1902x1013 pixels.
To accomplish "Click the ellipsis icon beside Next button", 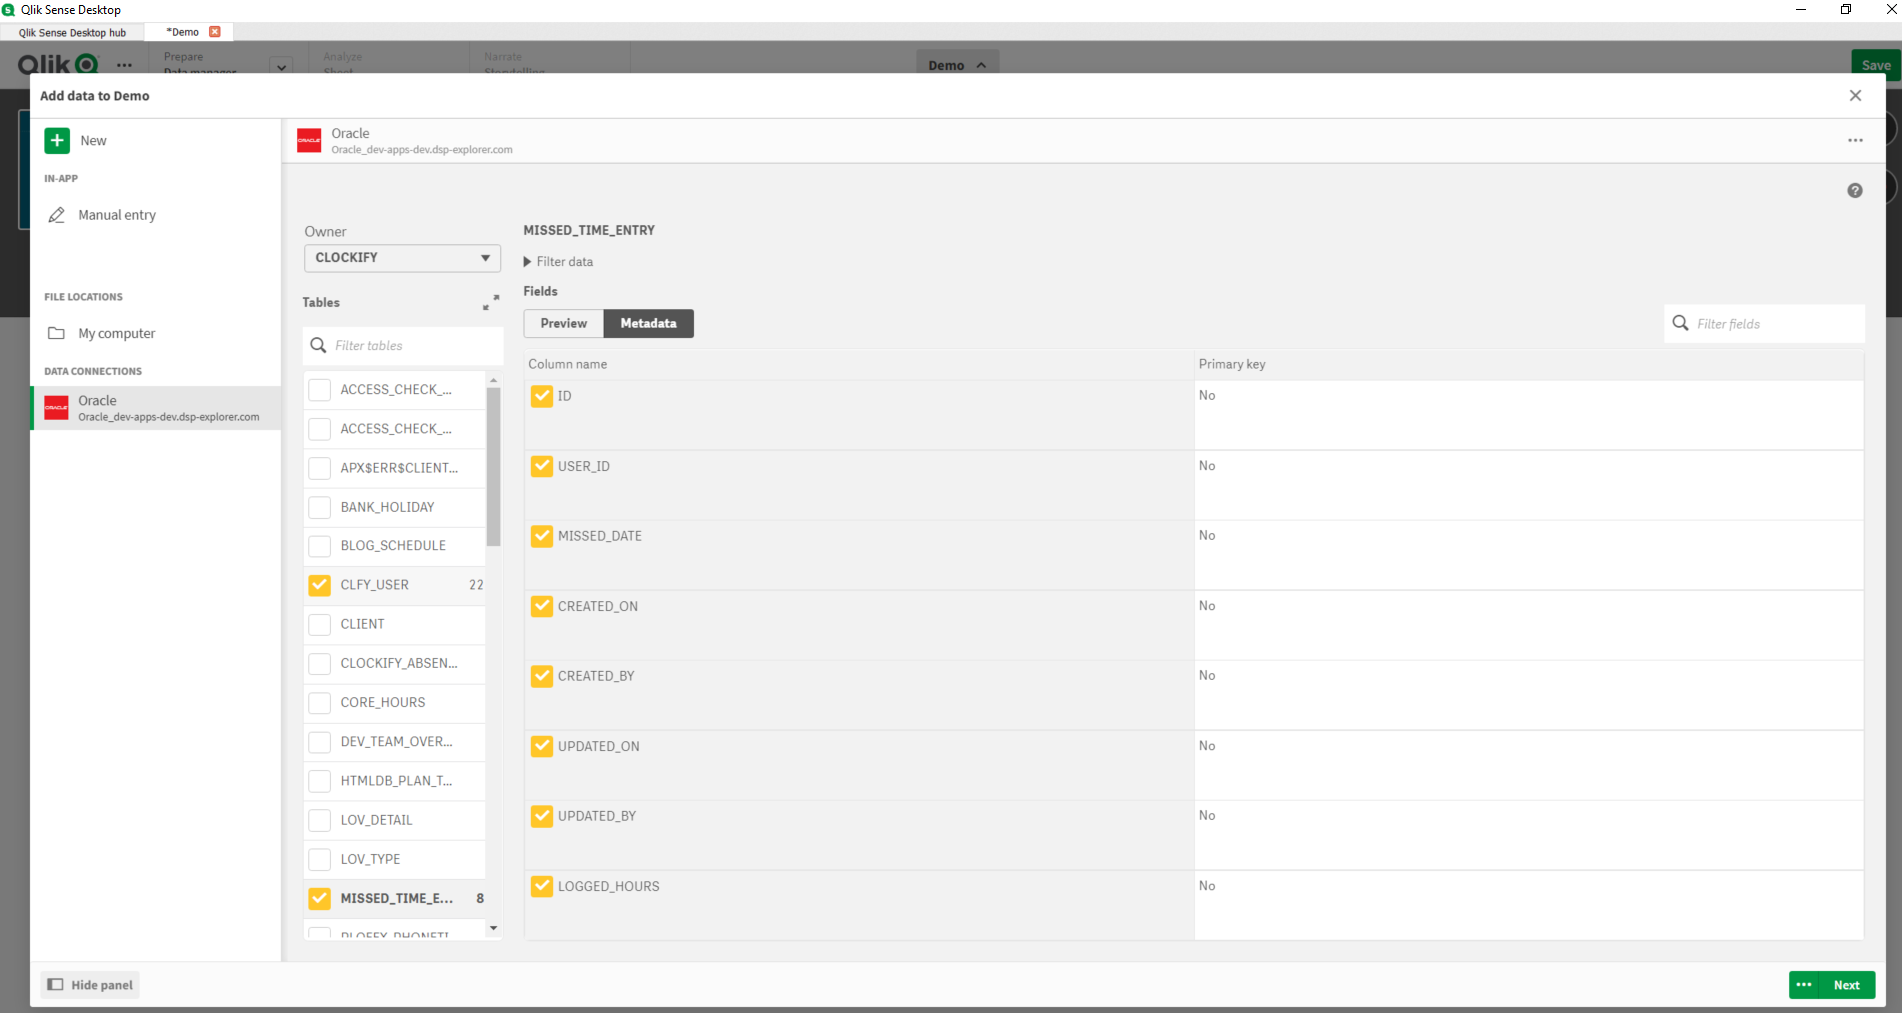I will coord(1803,985).
